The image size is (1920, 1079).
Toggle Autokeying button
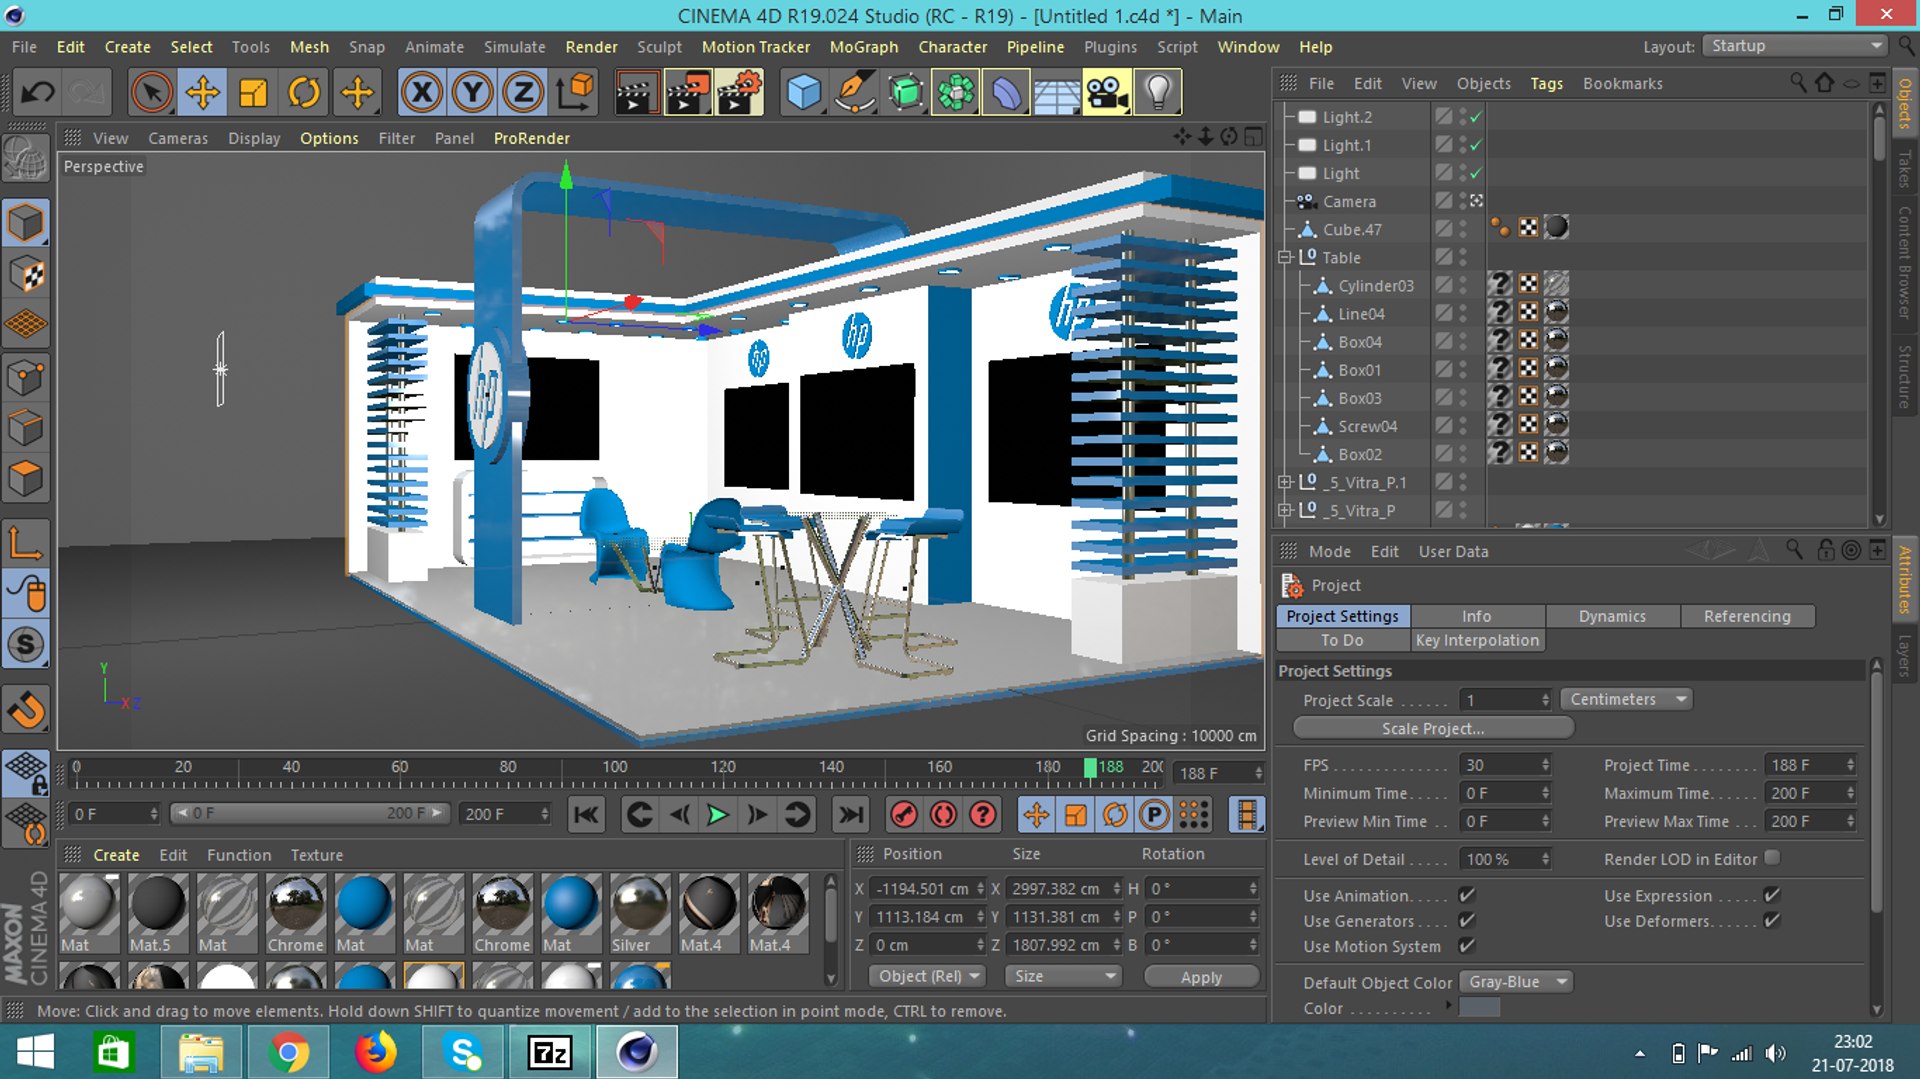tap(943, 815)
